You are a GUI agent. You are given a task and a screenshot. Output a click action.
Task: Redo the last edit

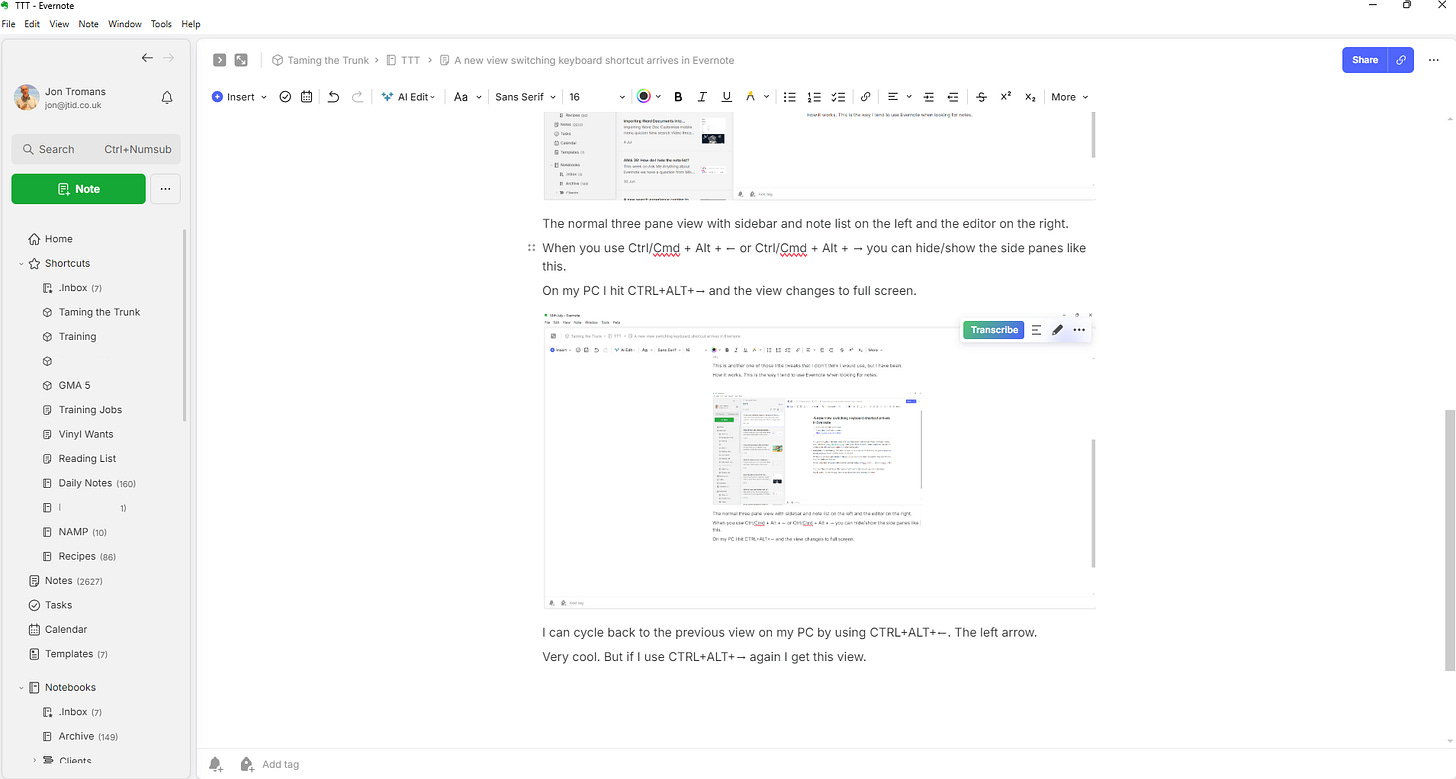pos(357,97)
